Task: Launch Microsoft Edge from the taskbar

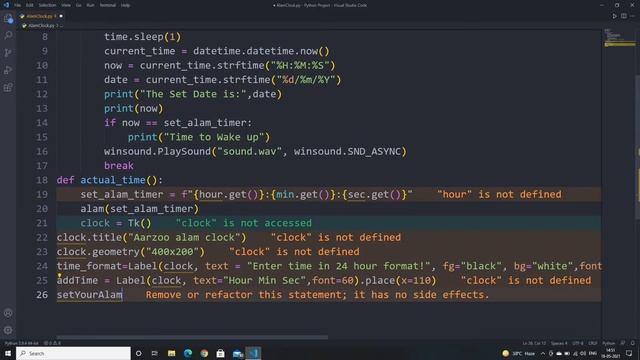Action: [x=188, y=353]
